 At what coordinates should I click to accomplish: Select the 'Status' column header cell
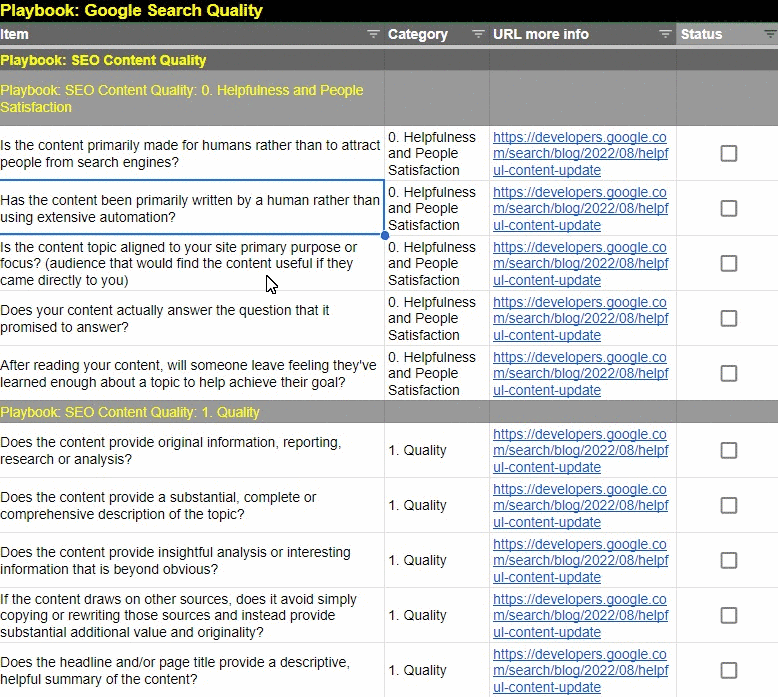pos(727,34)
